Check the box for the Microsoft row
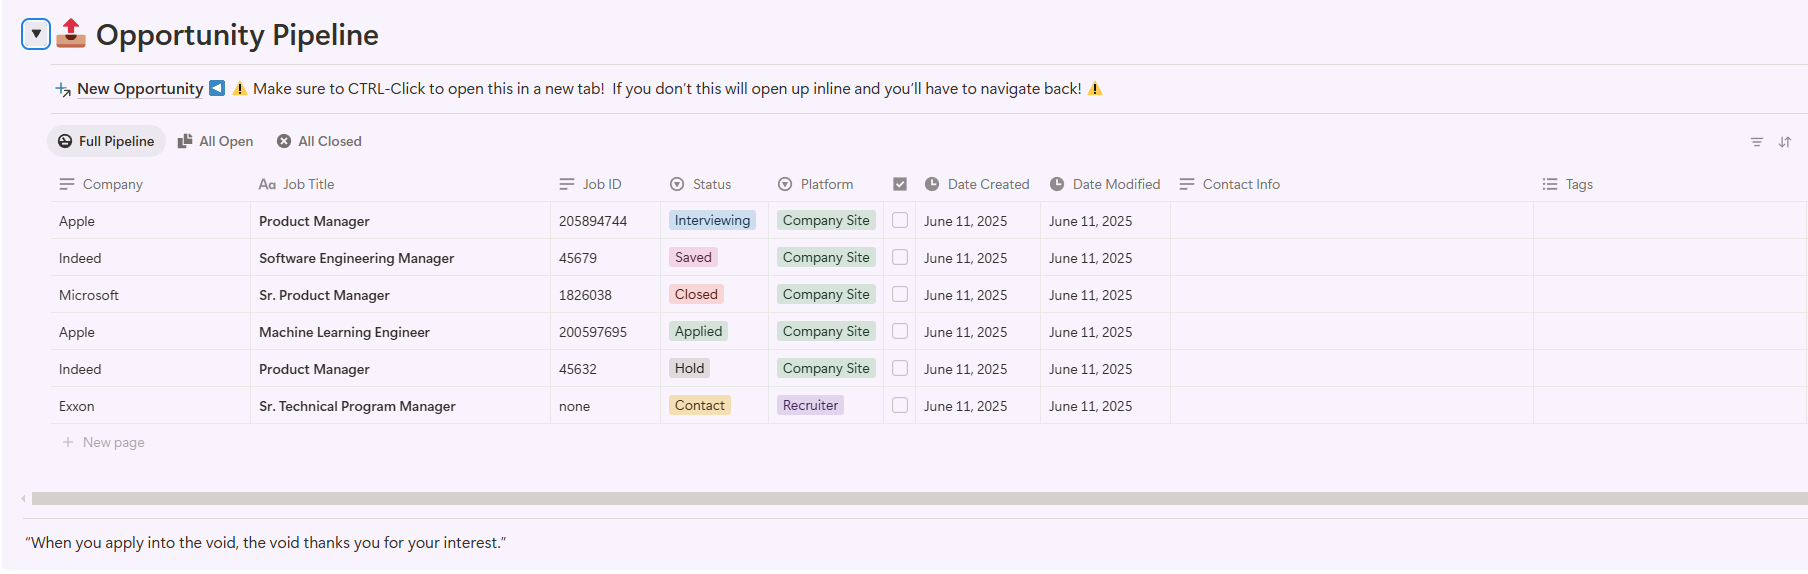This screenshot has width=1808, height=574. click(x=900, y=295)
